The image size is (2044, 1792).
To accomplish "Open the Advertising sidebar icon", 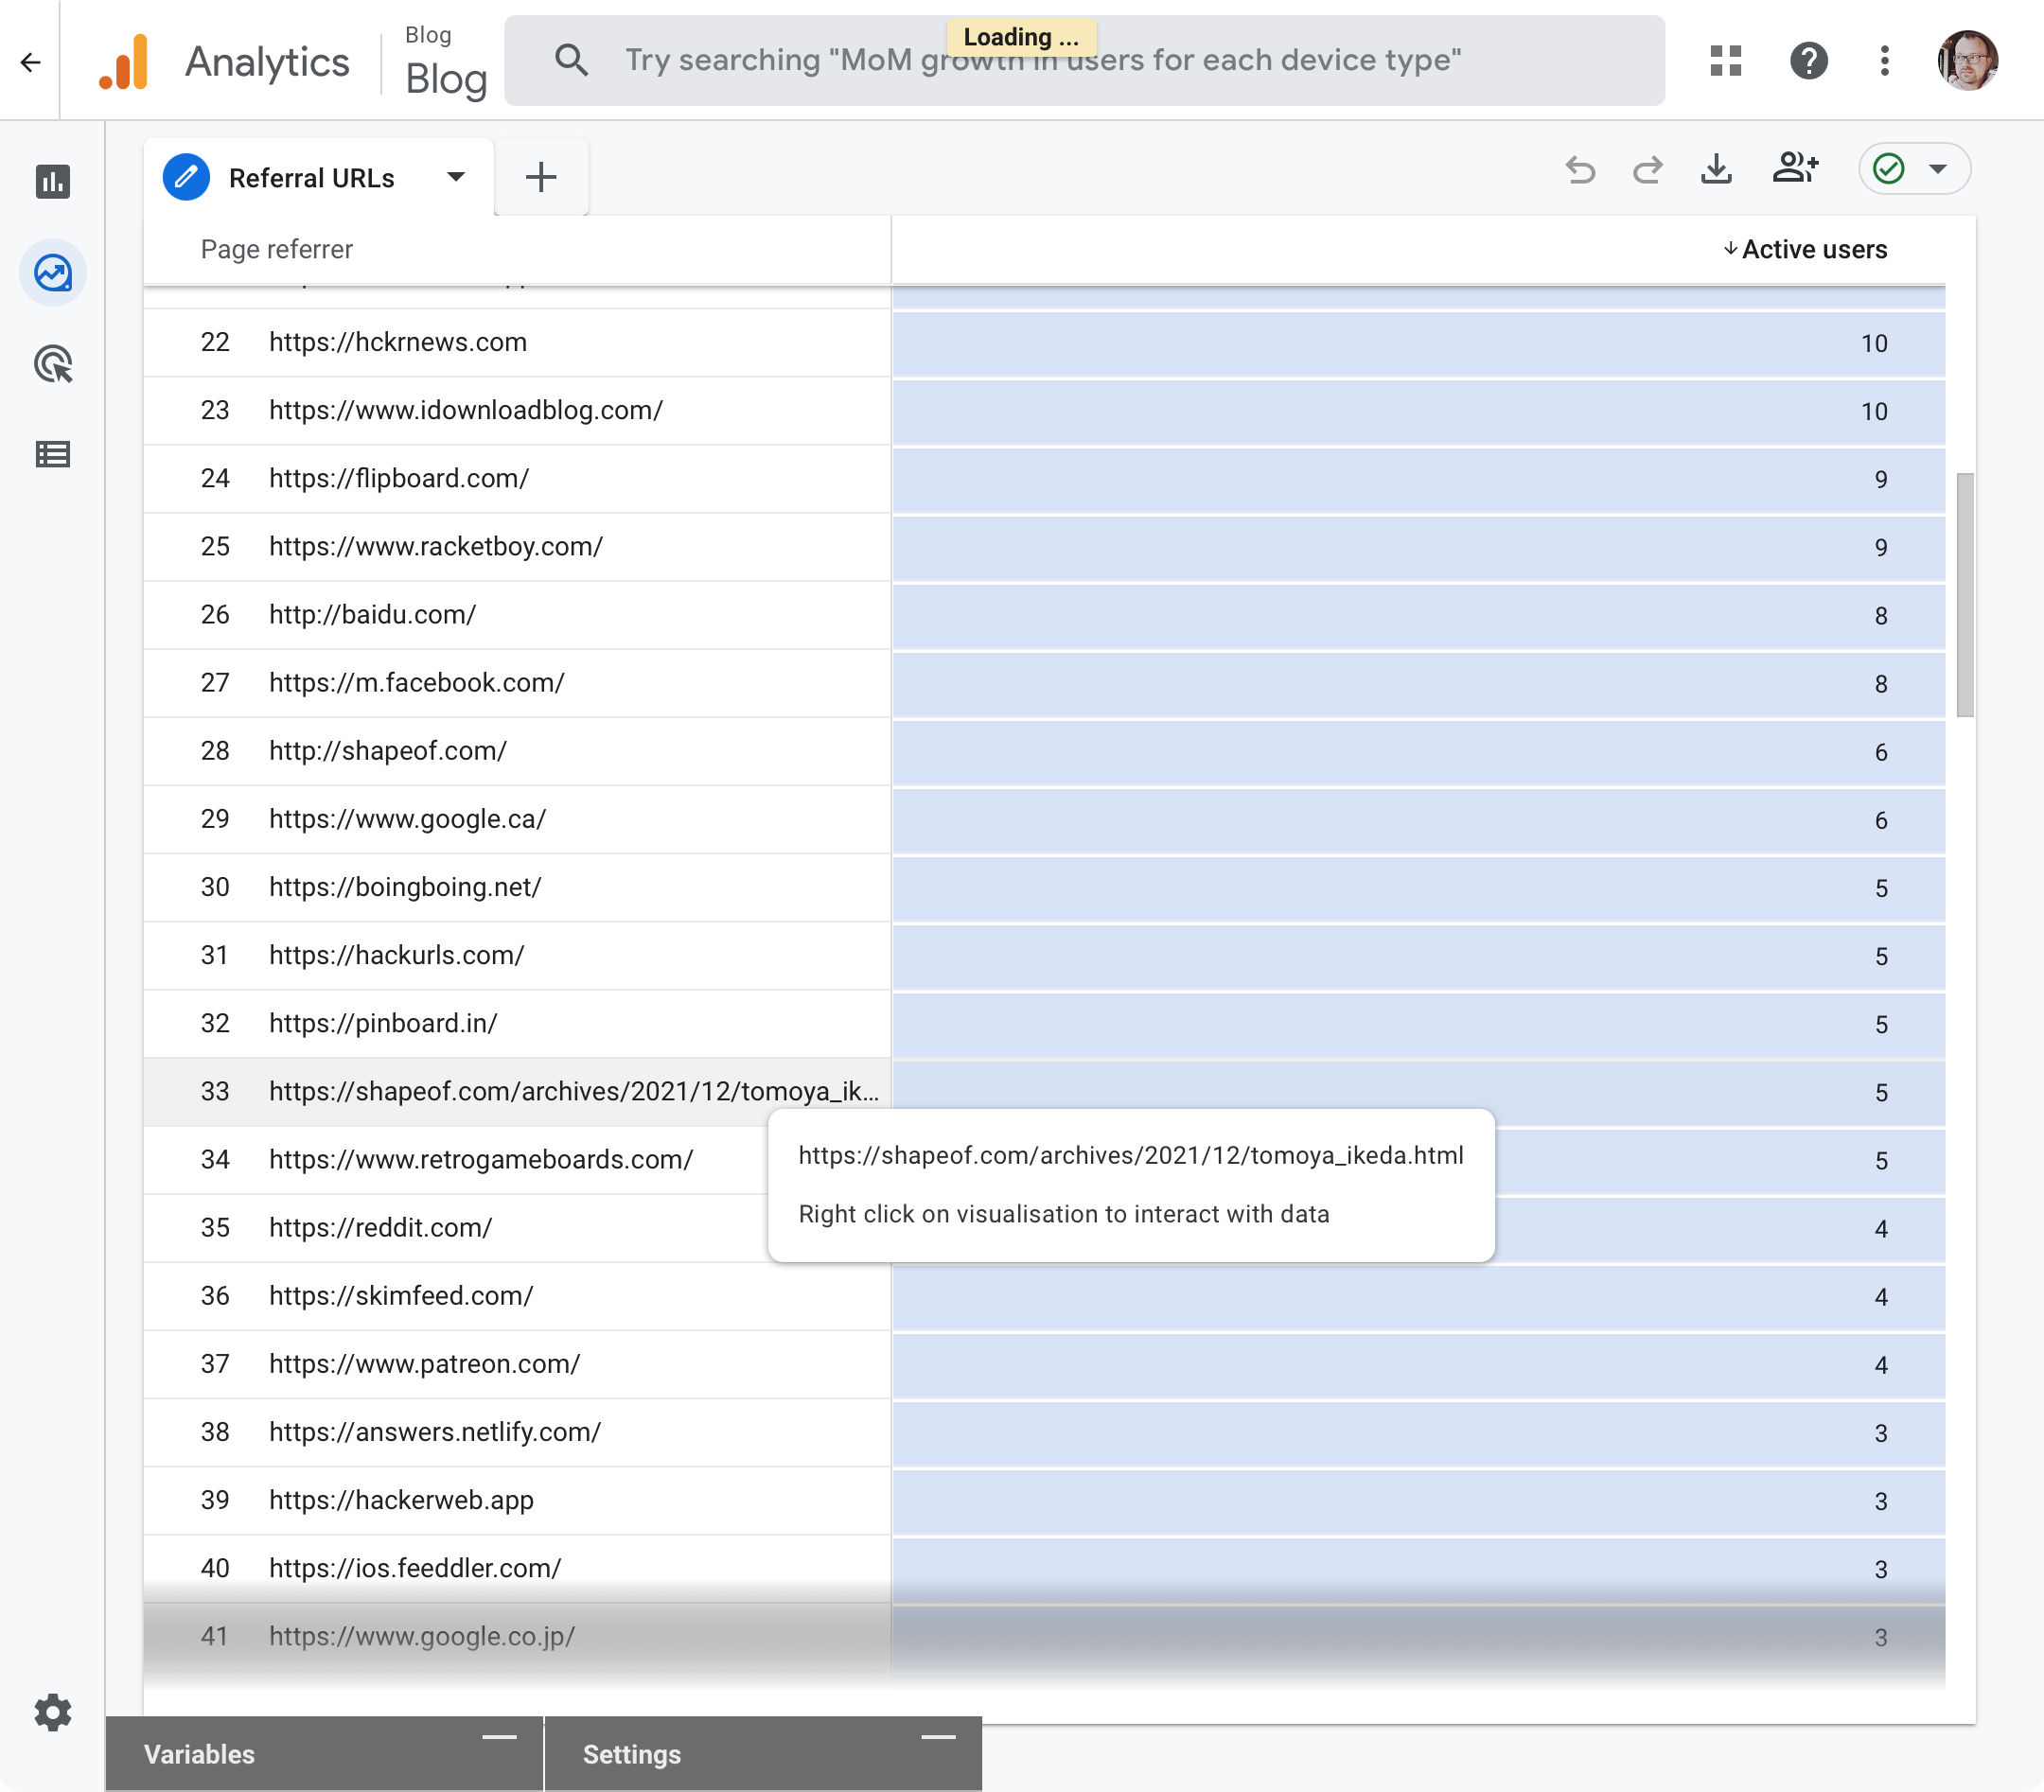I will (x=53, y=364).
